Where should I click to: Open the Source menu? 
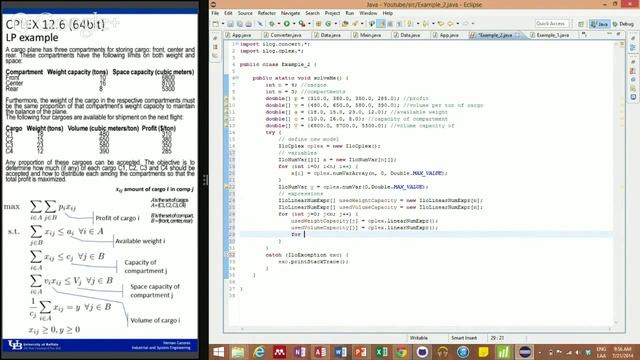(245, 13)
